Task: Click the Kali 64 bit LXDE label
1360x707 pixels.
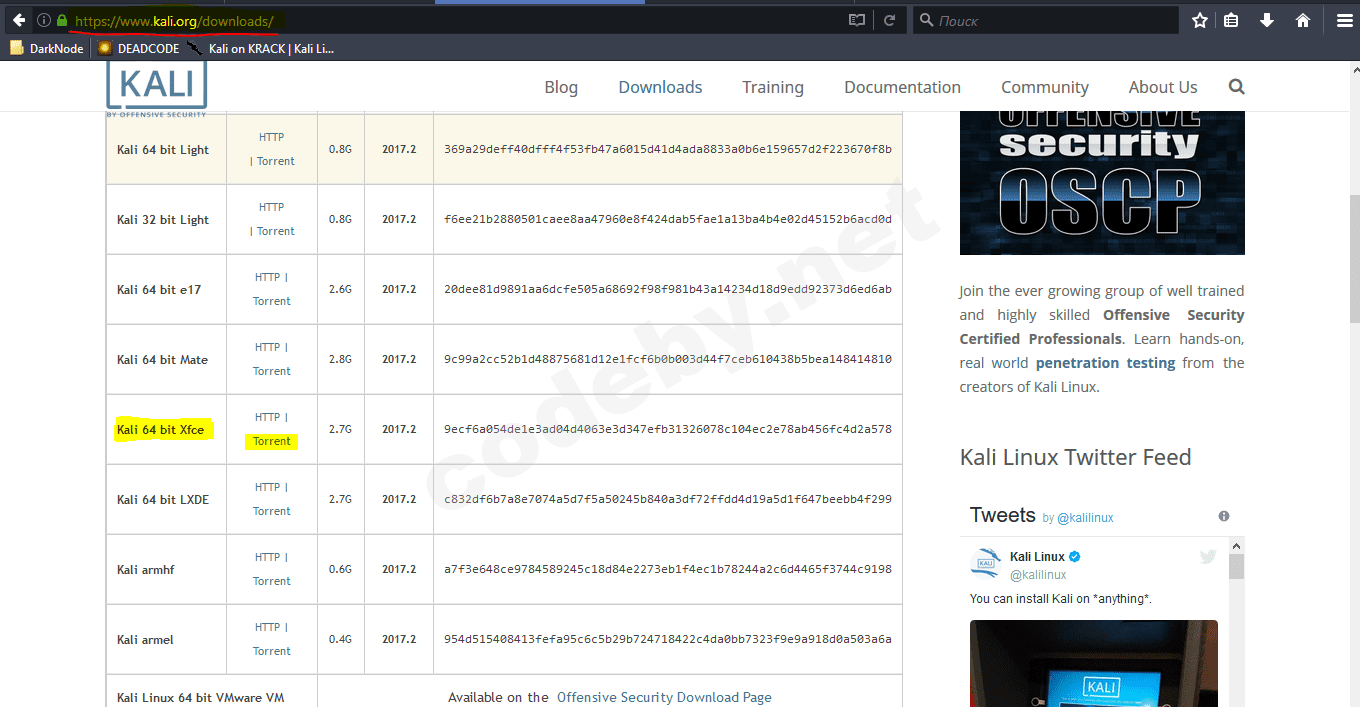Action: [x=163, y=500]
